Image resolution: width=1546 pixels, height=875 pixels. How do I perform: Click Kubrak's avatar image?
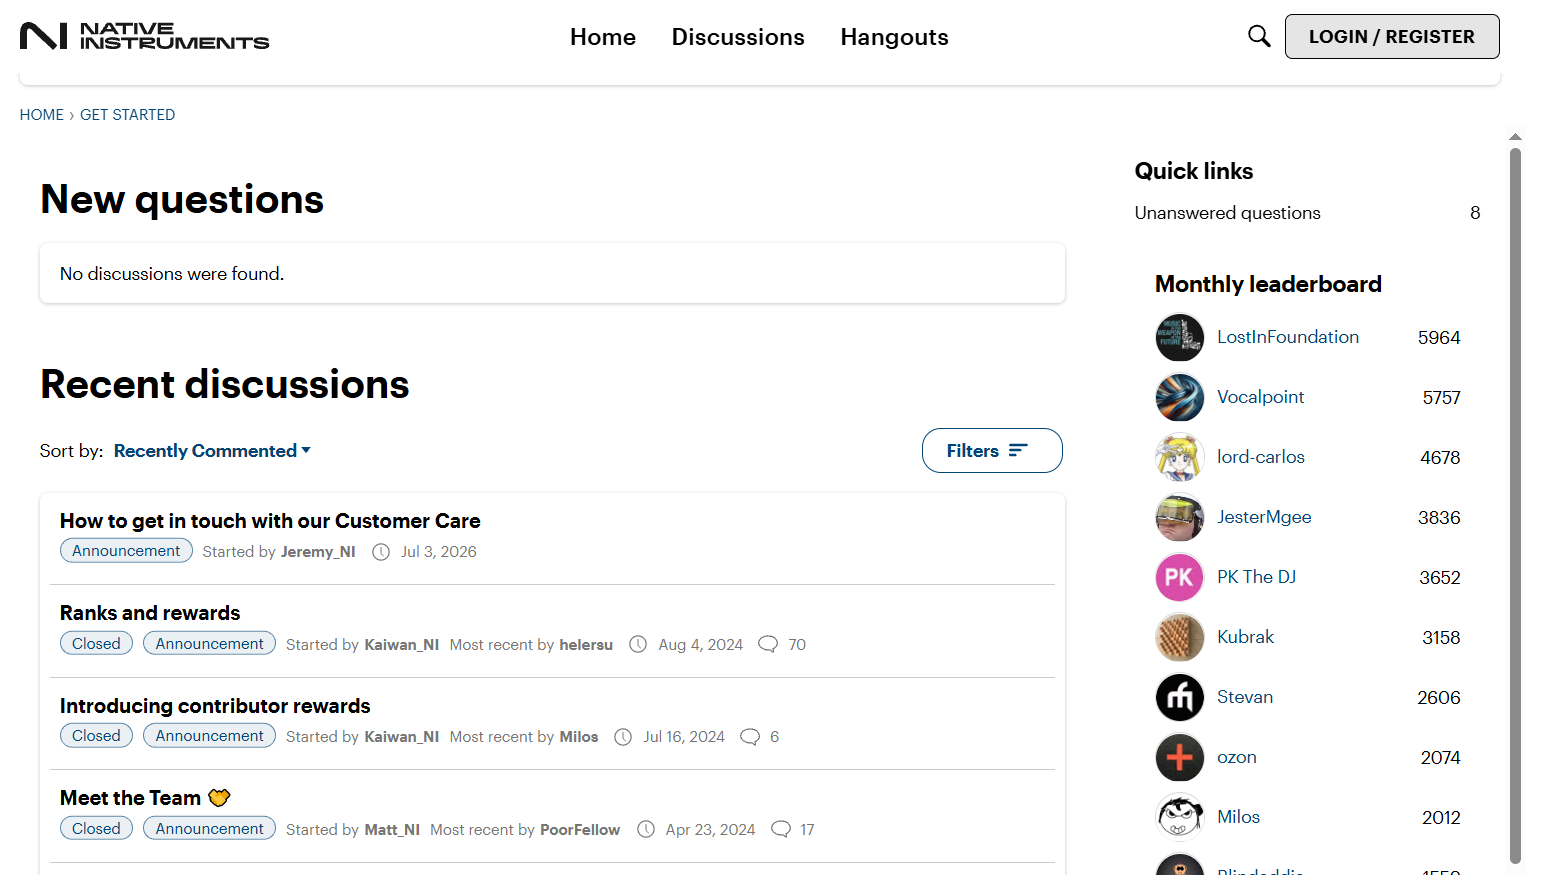(x=1180, y=638)
